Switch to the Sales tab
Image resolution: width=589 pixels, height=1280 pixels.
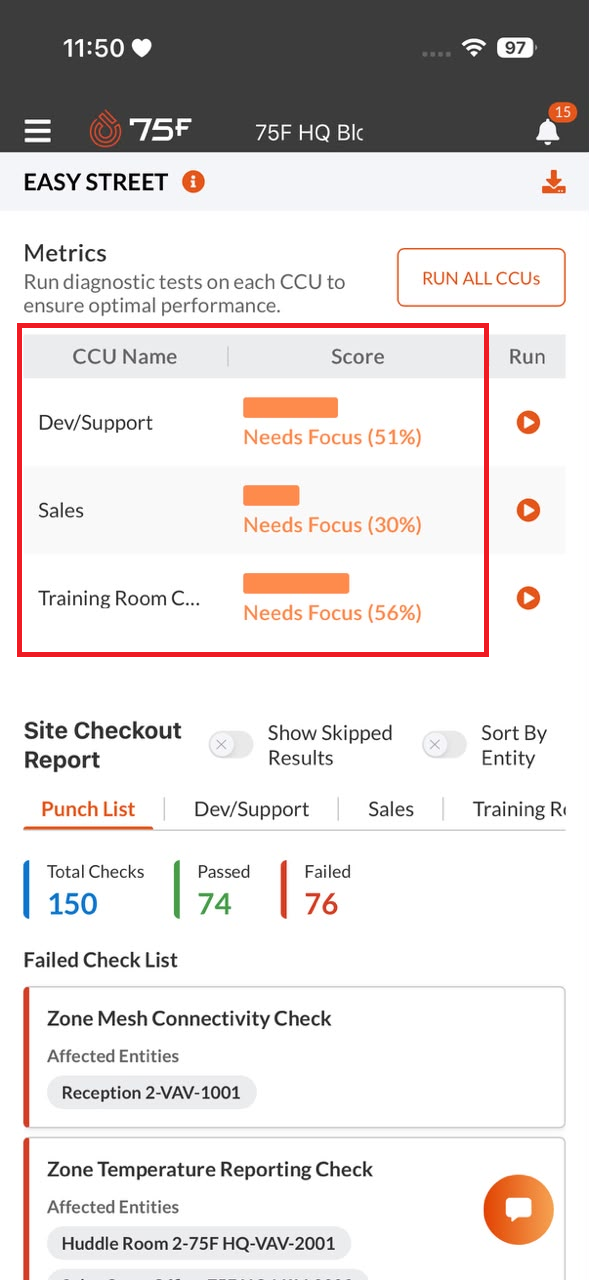click(x=391, y=809)
